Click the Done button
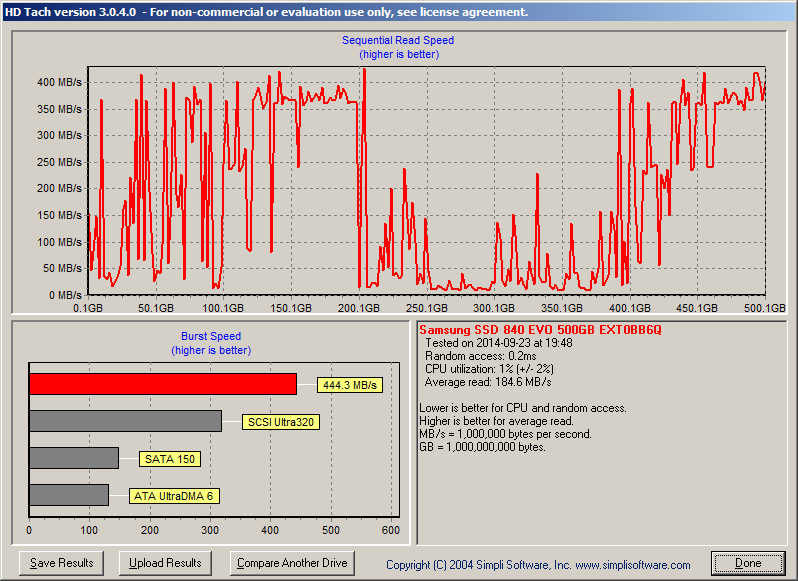798x581 pixels. (x=748, y=563)
